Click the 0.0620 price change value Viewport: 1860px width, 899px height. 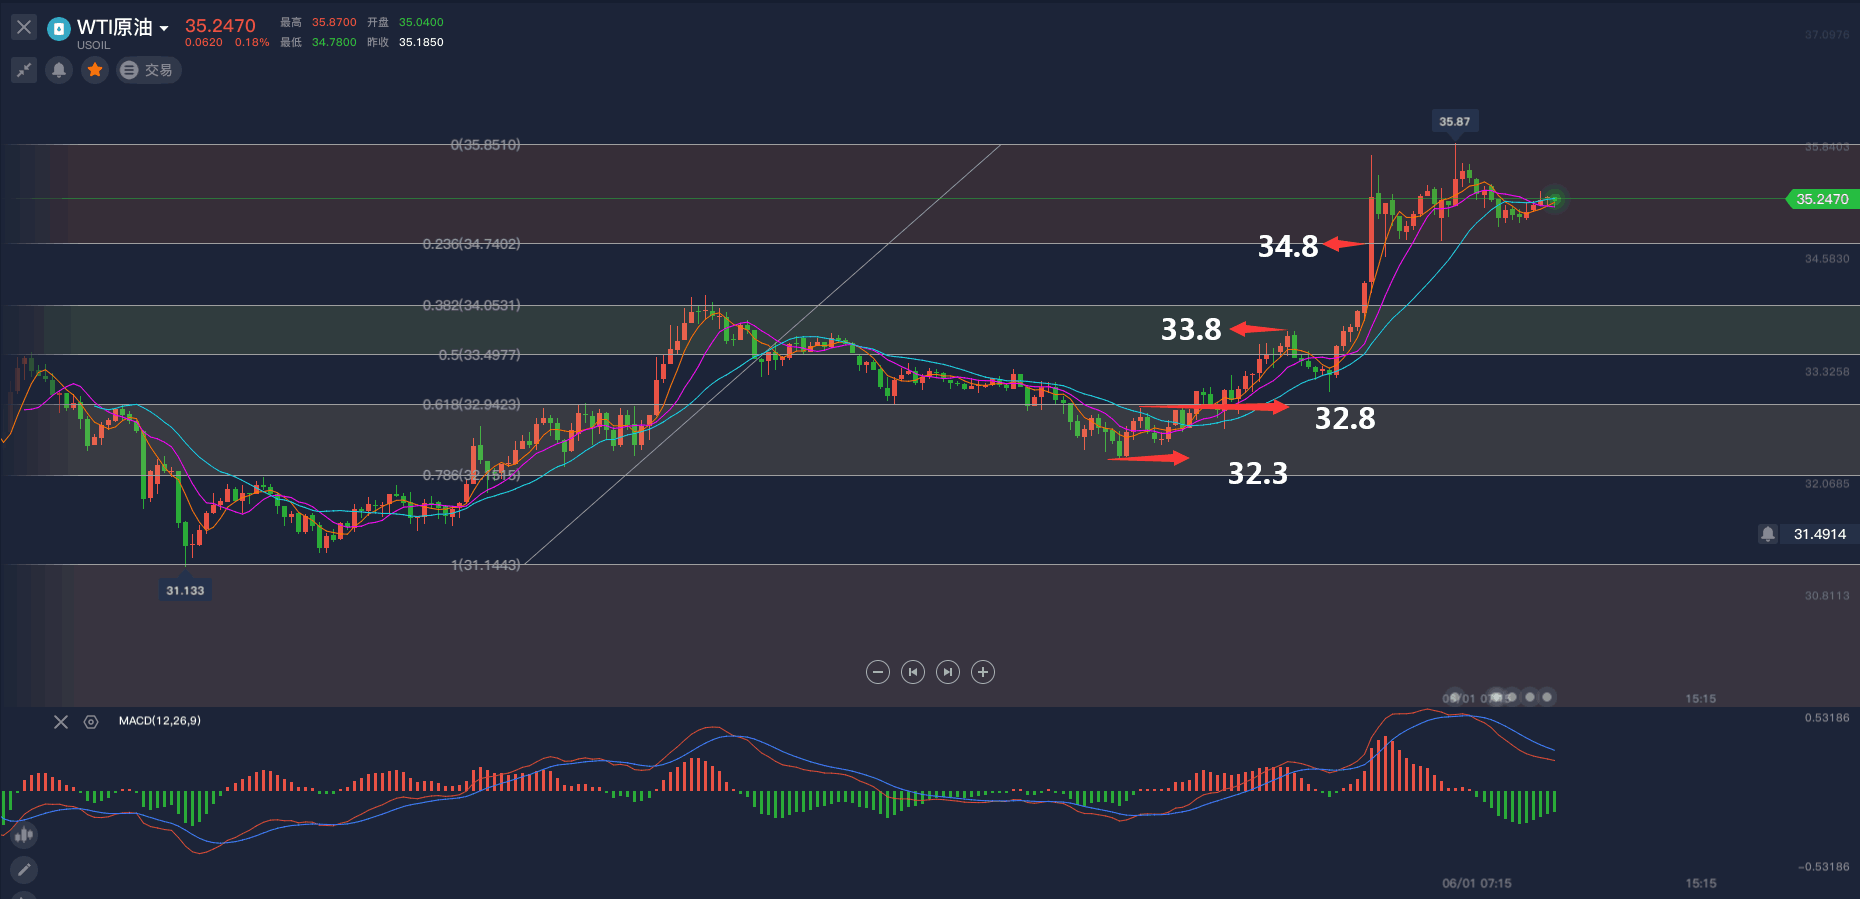[x=204, y=42]
